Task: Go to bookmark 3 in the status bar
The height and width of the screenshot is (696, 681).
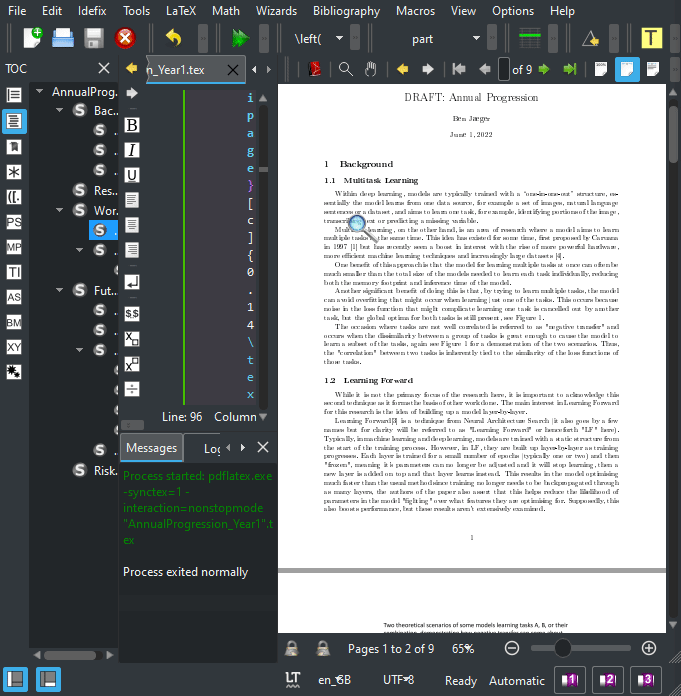Action: 646,680
